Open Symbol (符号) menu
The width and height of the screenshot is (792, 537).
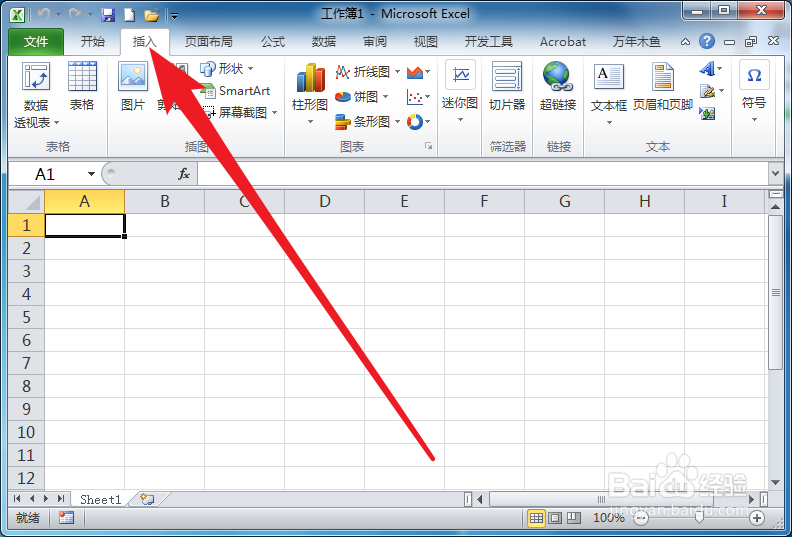tap(754, 91)
